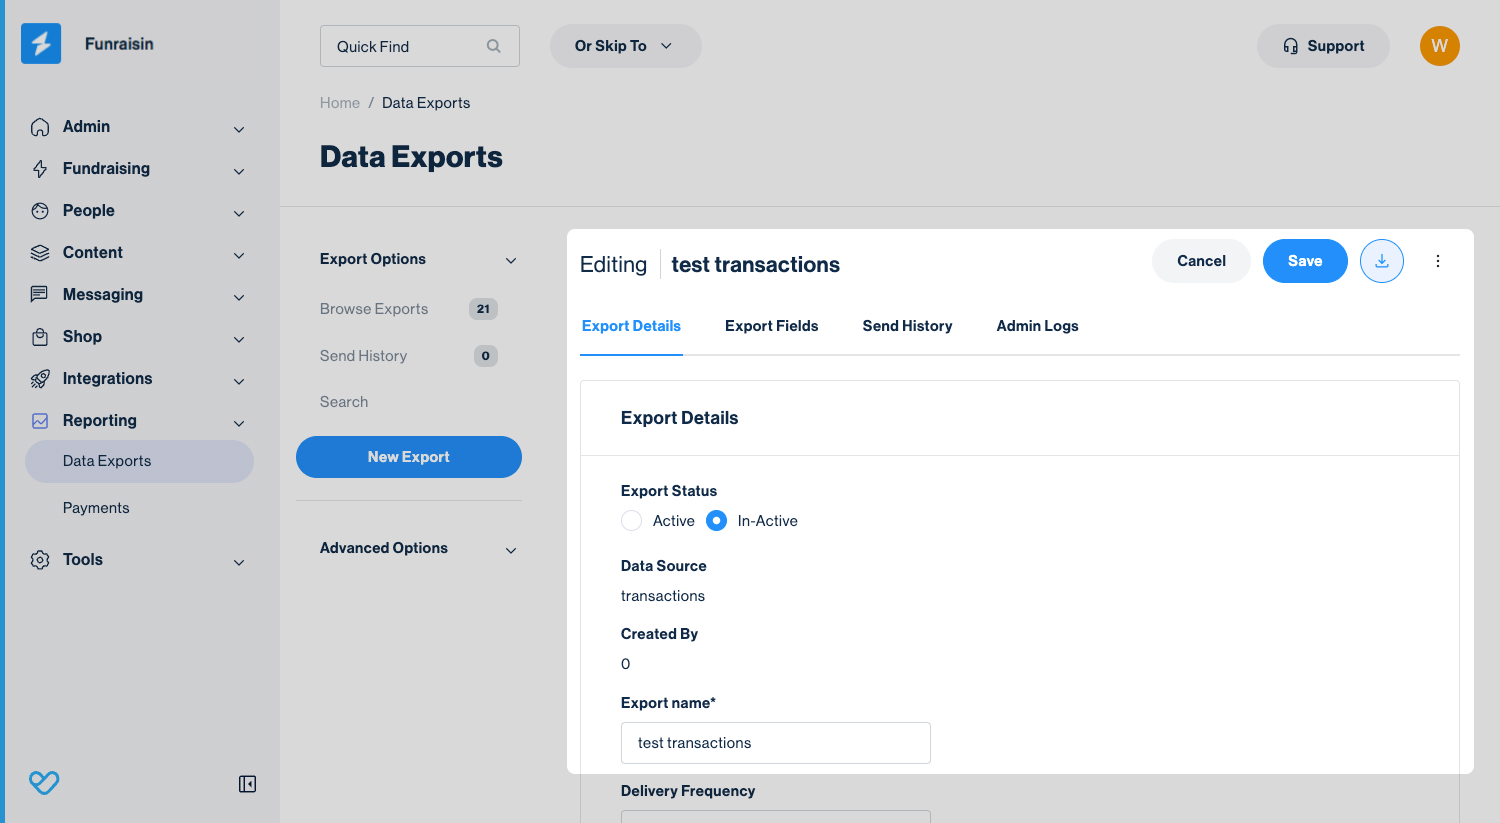The width and height of the screenshot is (1500, 823).
Task: Click the New Export button
Action: pyautogui.click(x=408, y=457)
